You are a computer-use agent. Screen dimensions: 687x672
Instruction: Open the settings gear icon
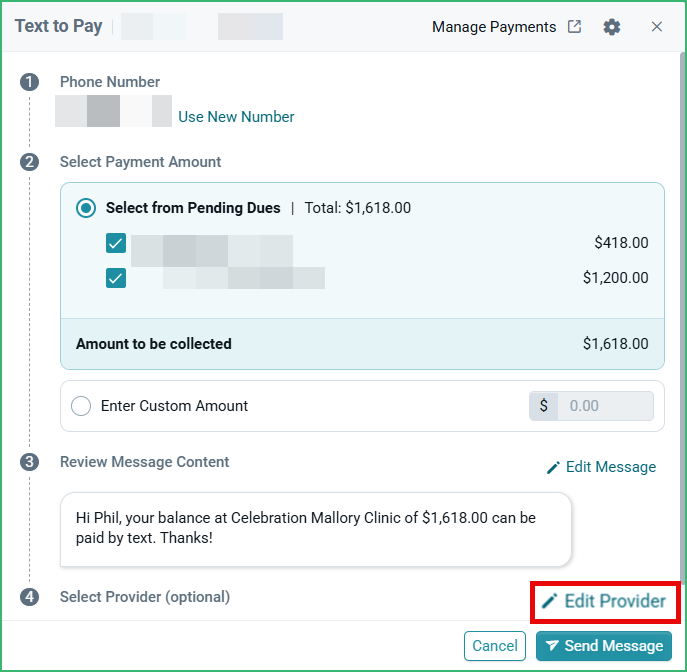[612, 27]
